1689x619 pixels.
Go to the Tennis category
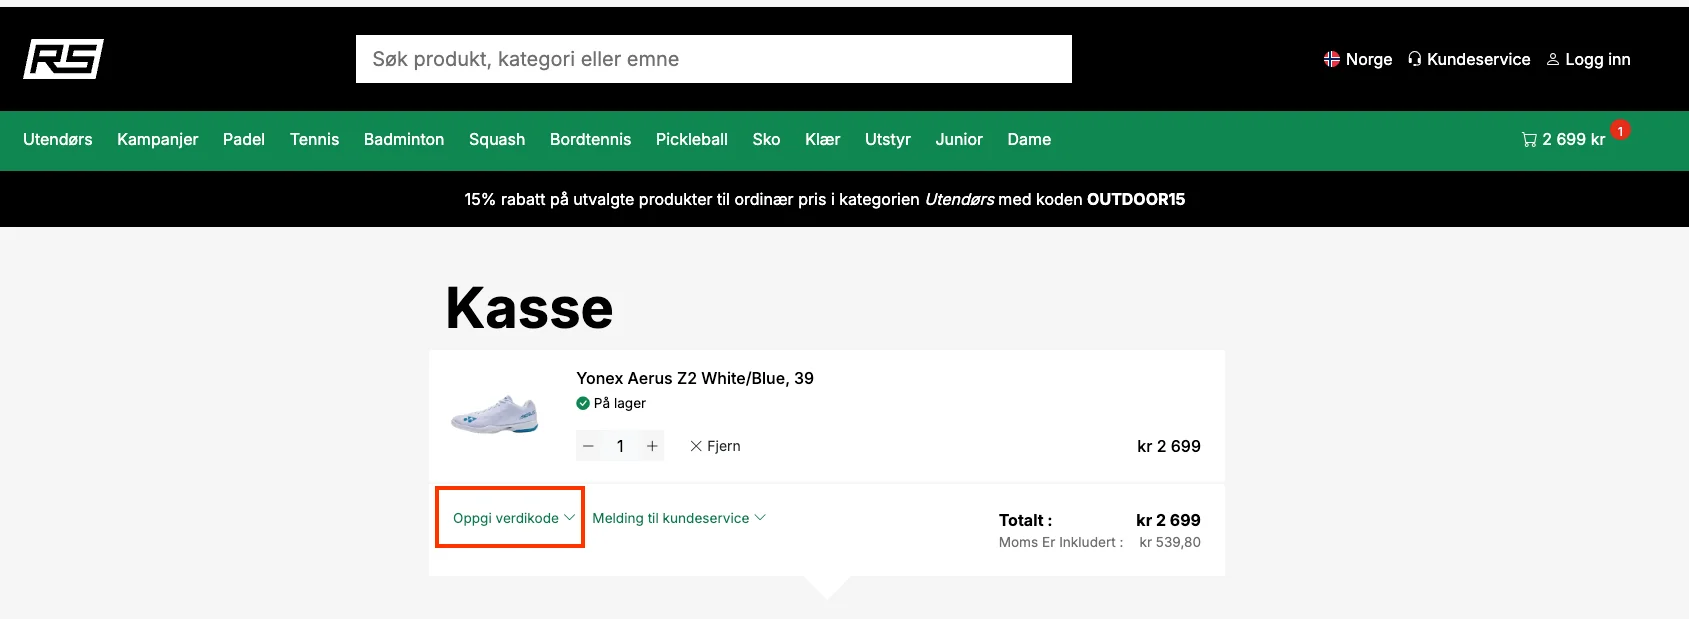tap(315, 140)
